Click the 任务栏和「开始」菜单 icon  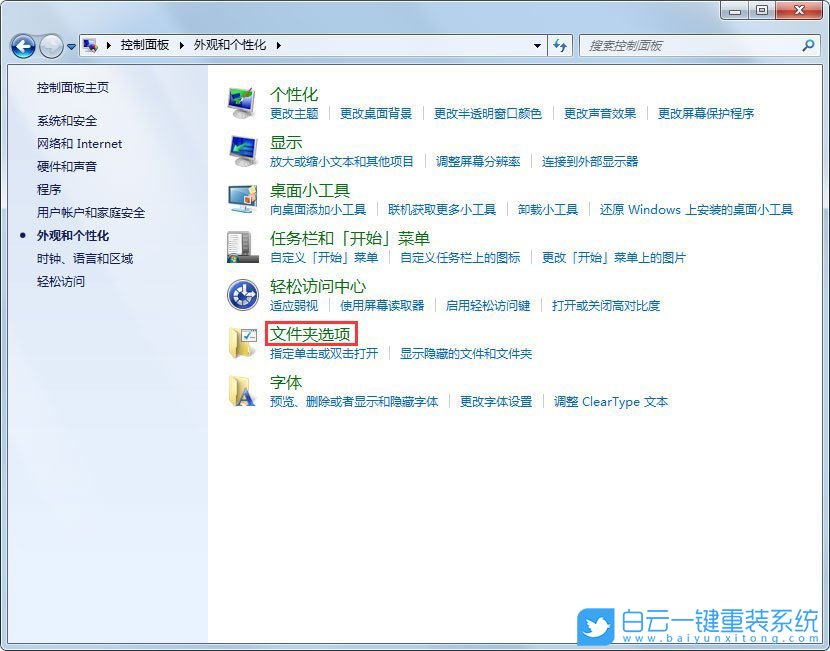click(242, 246)
